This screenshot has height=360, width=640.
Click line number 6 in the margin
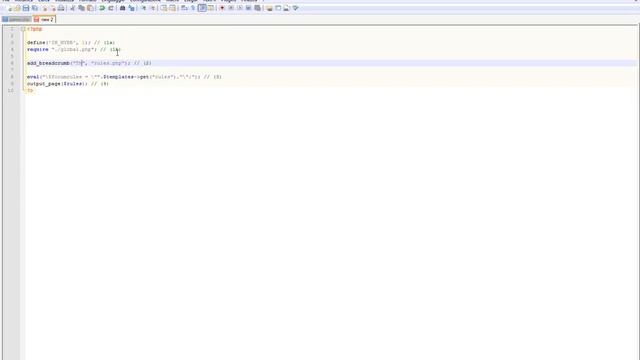pyautogui.click(x=12, y=63)
